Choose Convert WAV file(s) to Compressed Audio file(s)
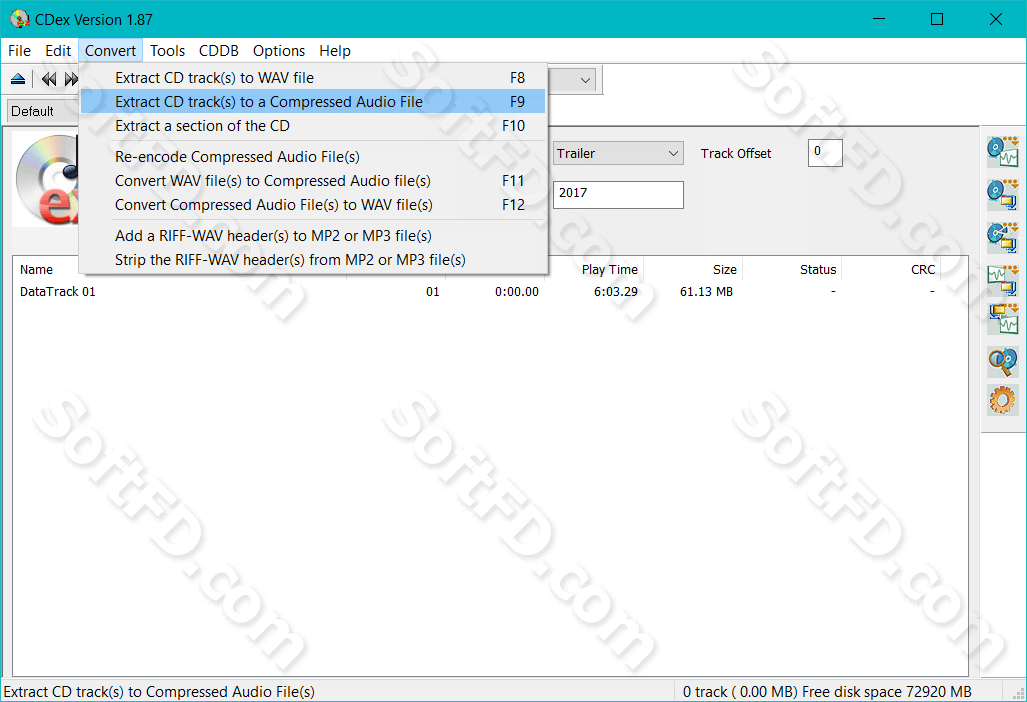 coord(313,181)
